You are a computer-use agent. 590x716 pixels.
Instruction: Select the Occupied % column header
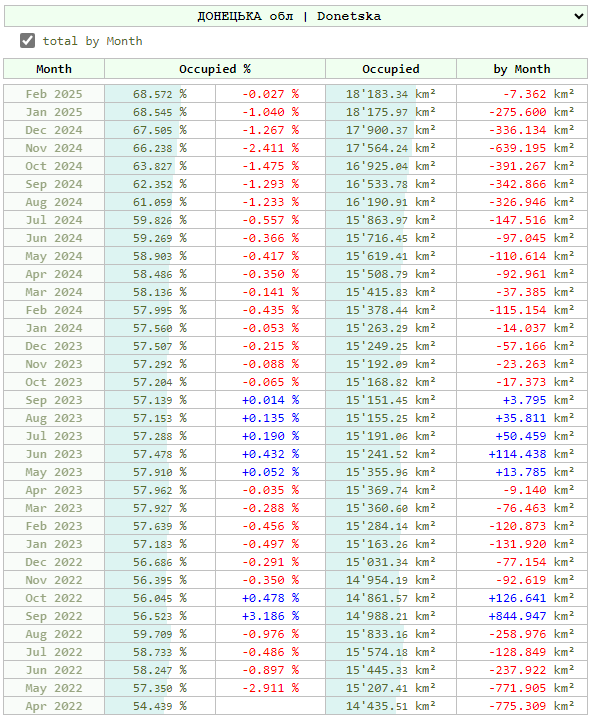coord(215,69)
